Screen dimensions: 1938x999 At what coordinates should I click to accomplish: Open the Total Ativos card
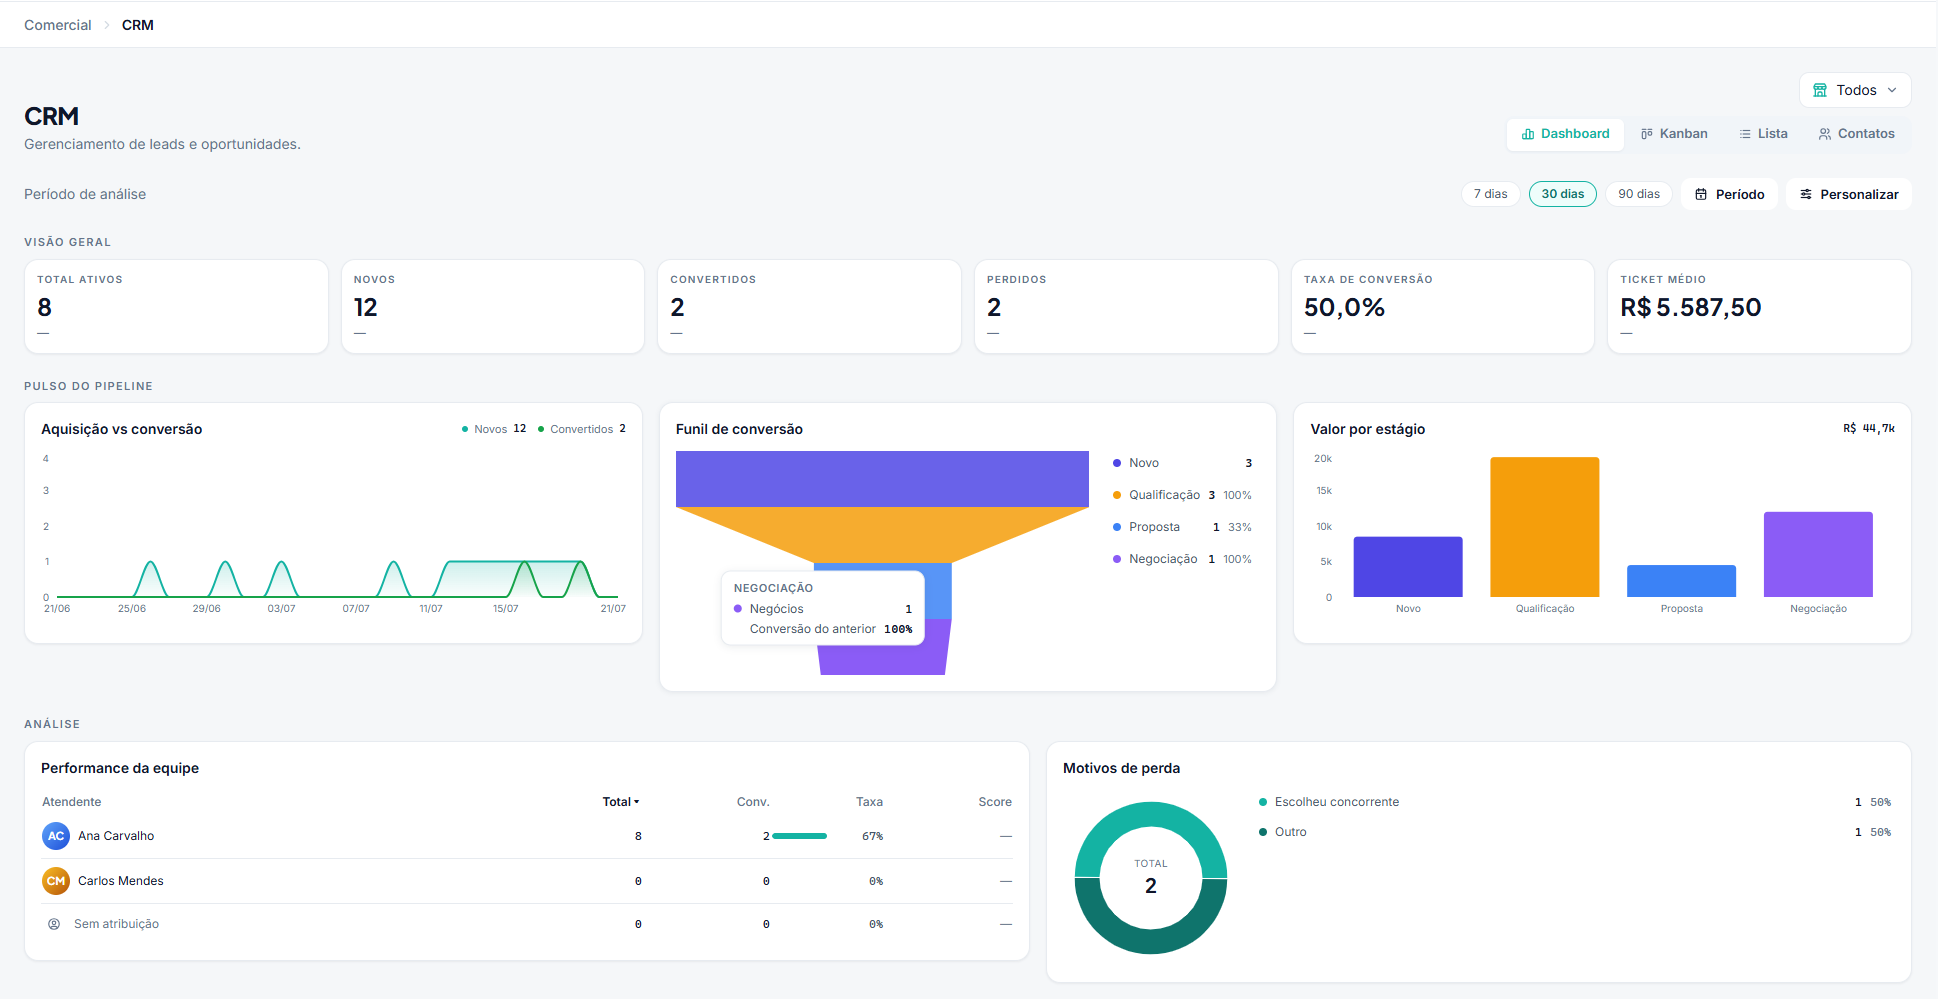[176, 306]
